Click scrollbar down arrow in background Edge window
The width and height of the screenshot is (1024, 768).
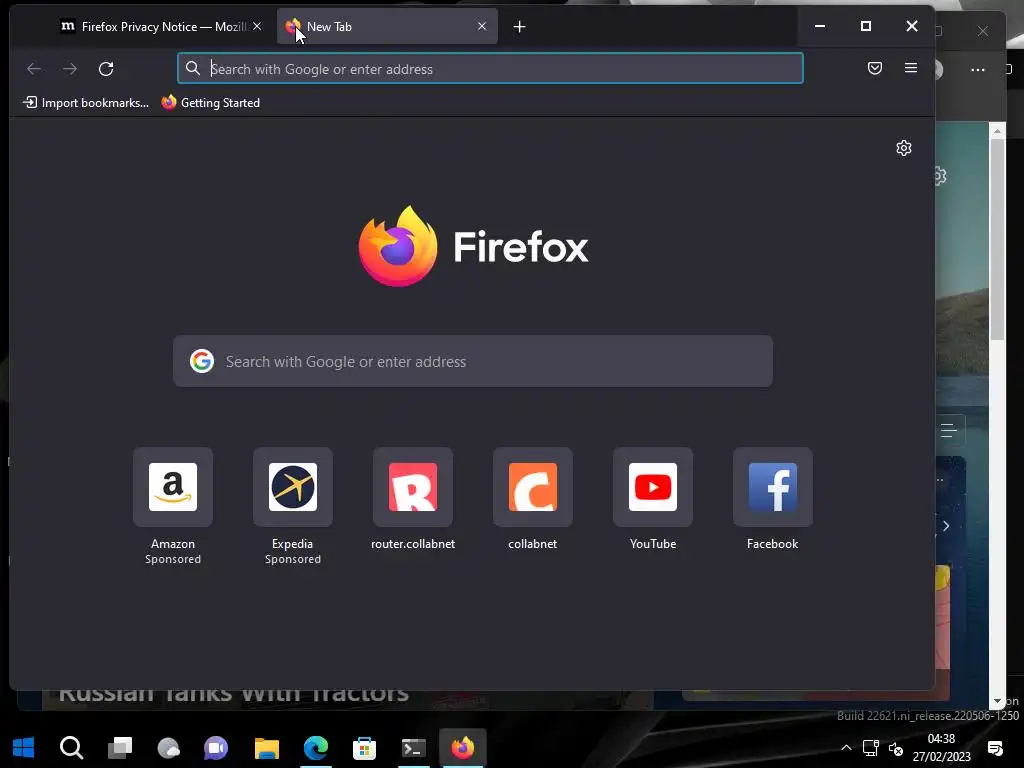(x=997, y=701)
